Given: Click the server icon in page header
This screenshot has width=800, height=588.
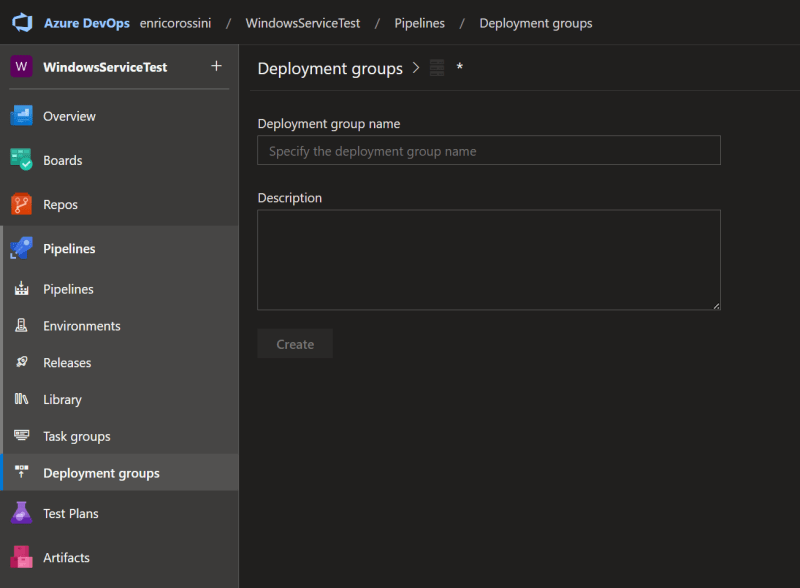Looking at the screenshot, I should coord(437,67).
